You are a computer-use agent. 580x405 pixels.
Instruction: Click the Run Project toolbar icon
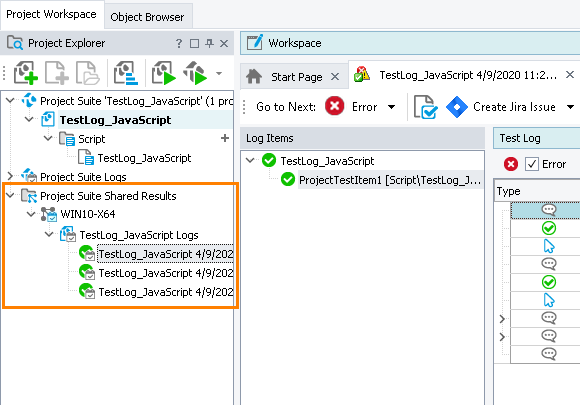(163, 73)
